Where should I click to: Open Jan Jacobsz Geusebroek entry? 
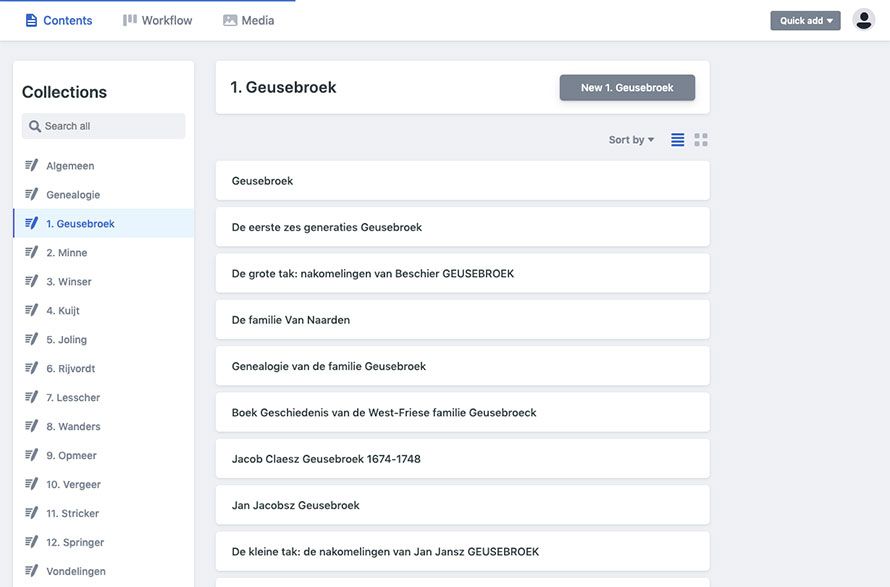tap(463, 505)
